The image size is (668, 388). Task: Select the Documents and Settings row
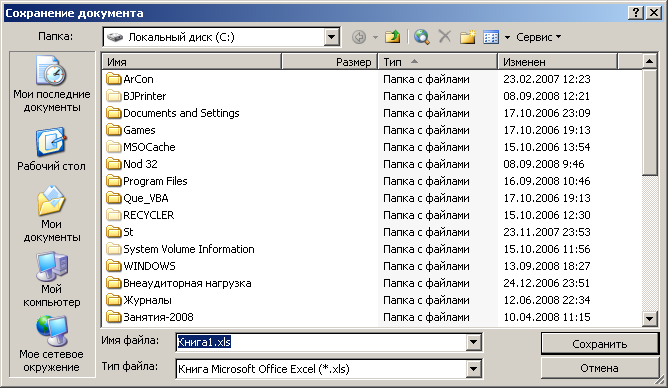371,113
